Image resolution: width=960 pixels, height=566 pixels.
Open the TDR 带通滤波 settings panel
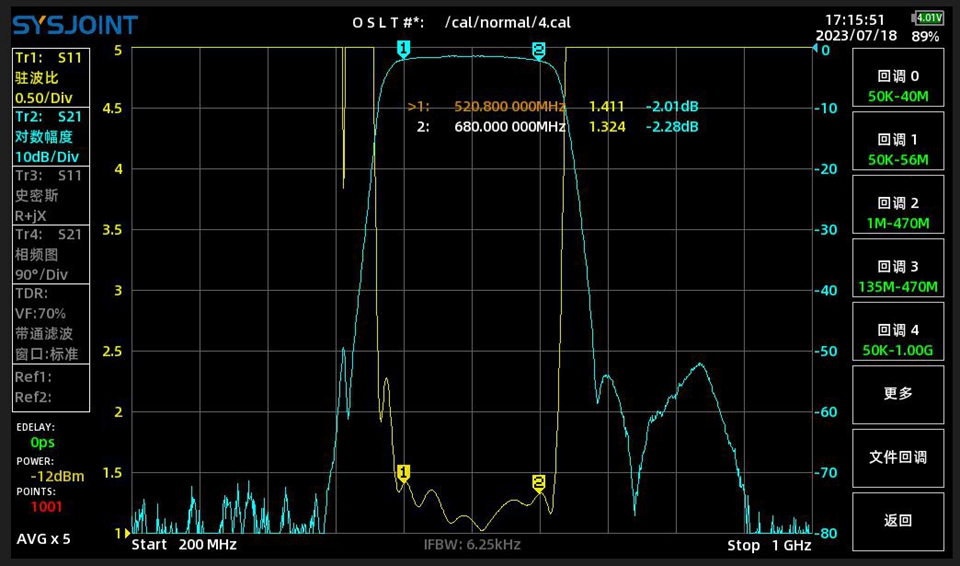[x=50, y=323]
